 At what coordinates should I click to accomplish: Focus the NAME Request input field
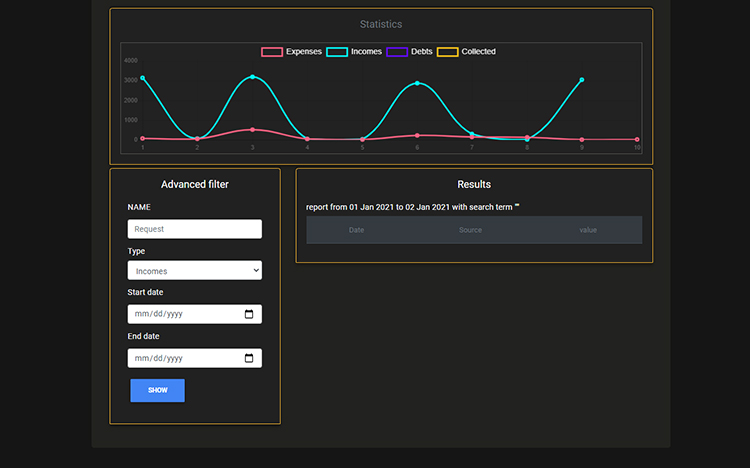195,229
